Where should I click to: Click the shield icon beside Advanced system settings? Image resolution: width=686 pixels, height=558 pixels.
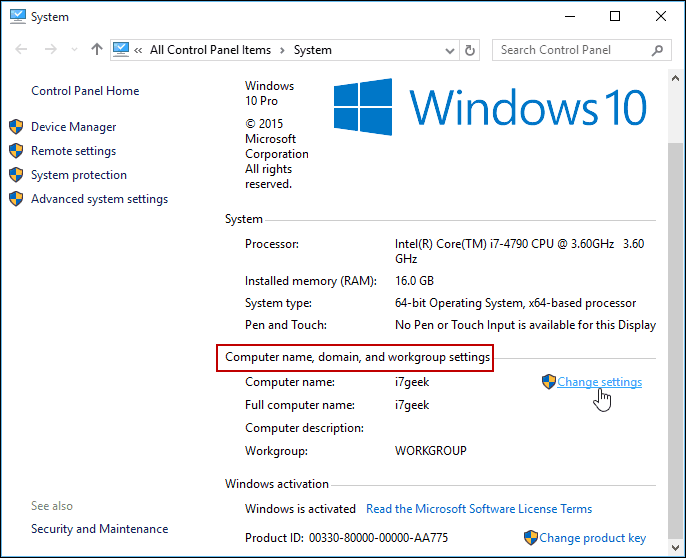(16, 199)
